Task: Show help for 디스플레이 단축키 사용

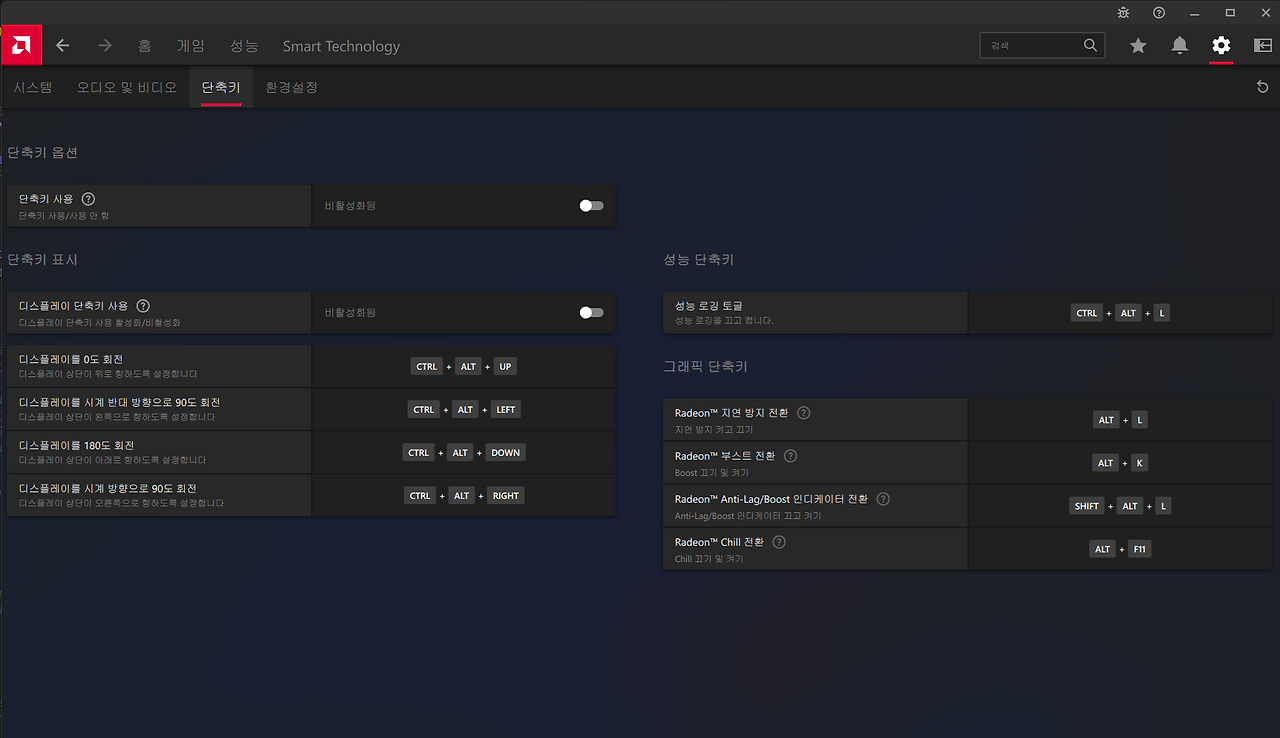Action: point(143,306)
